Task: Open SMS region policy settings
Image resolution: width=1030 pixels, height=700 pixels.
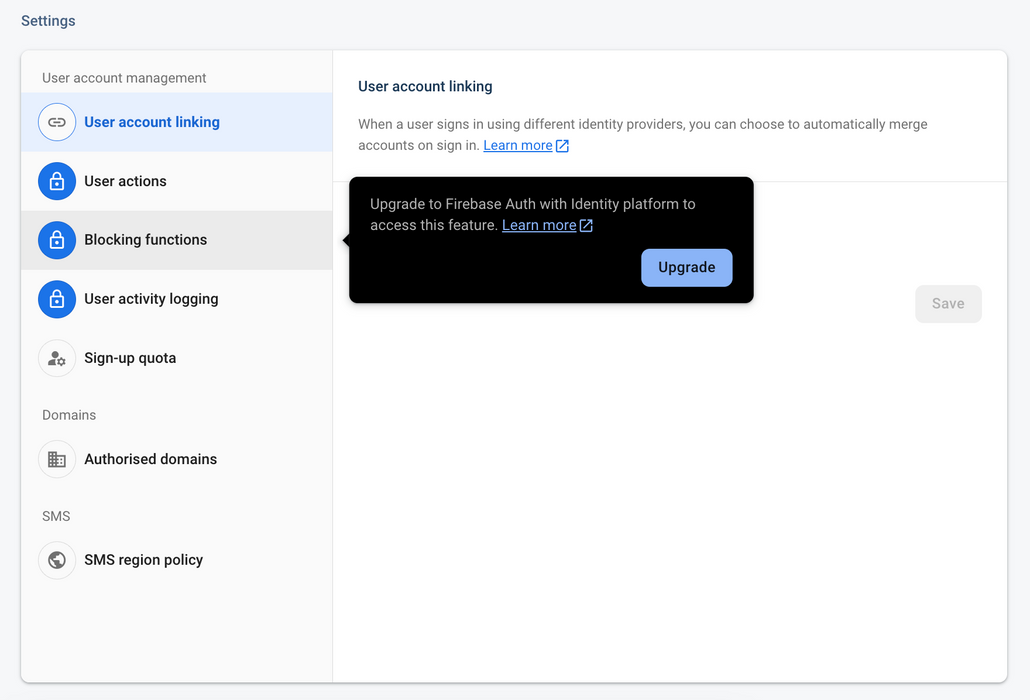Action: pos(144,560)
